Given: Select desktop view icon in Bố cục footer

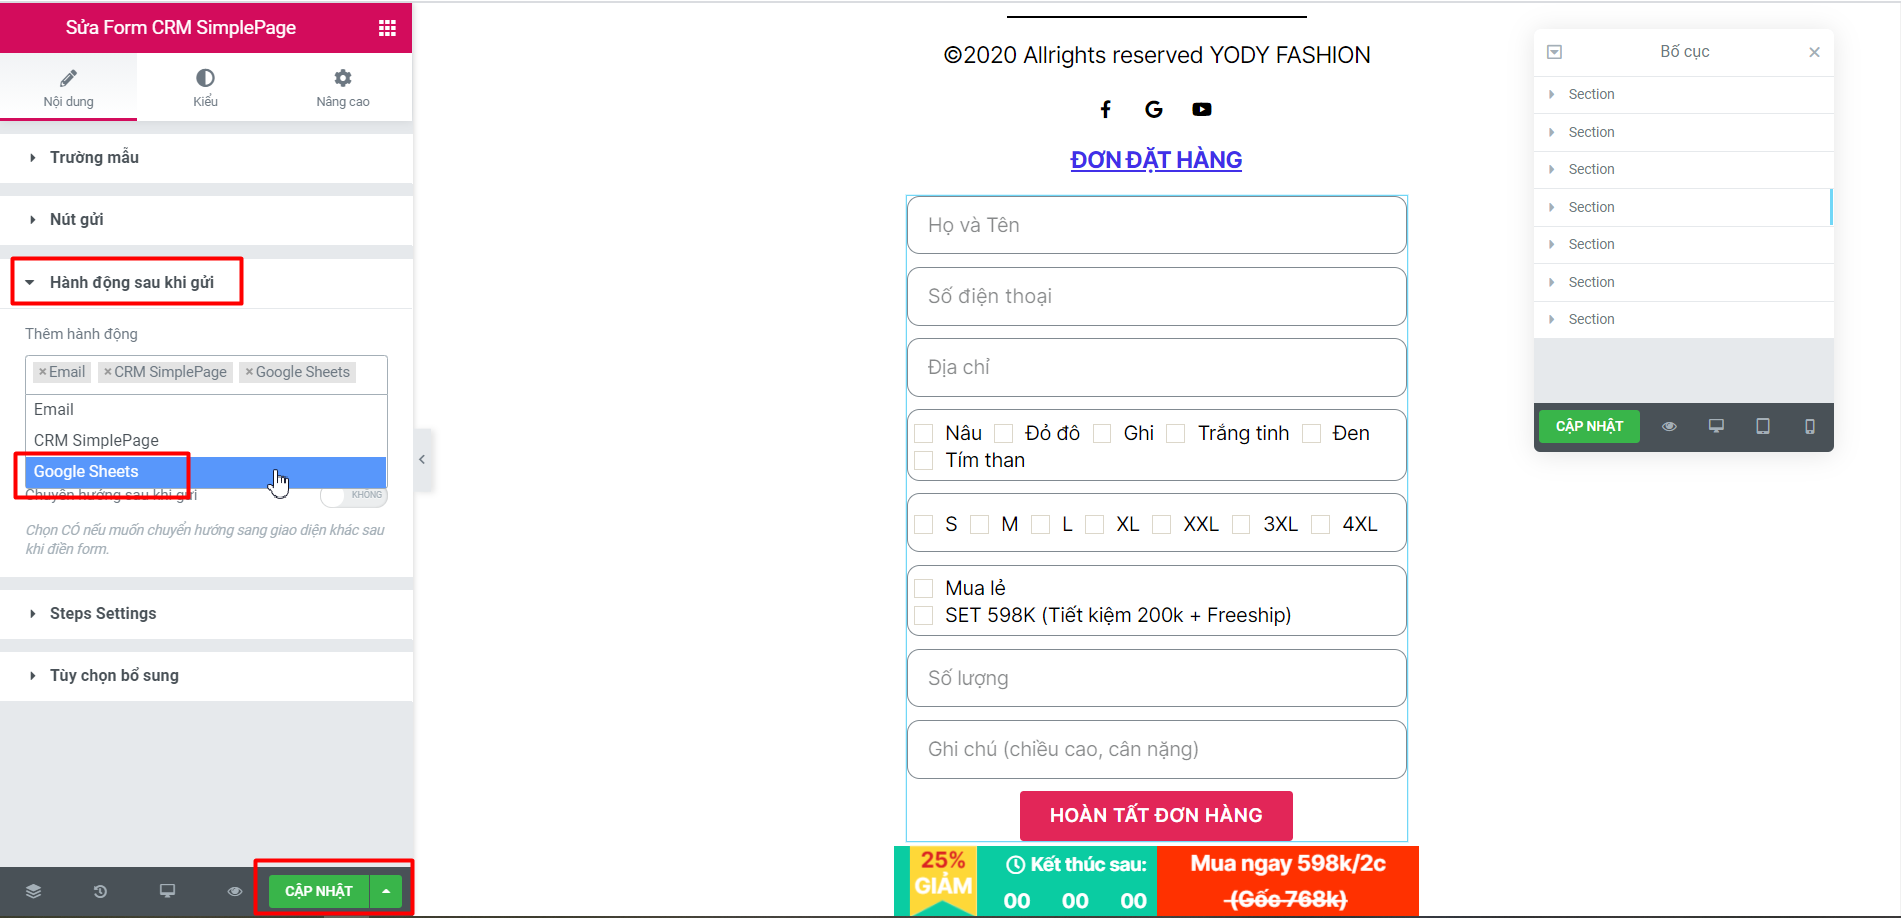Looking at the screenshot, I should tap(1716, 427).
